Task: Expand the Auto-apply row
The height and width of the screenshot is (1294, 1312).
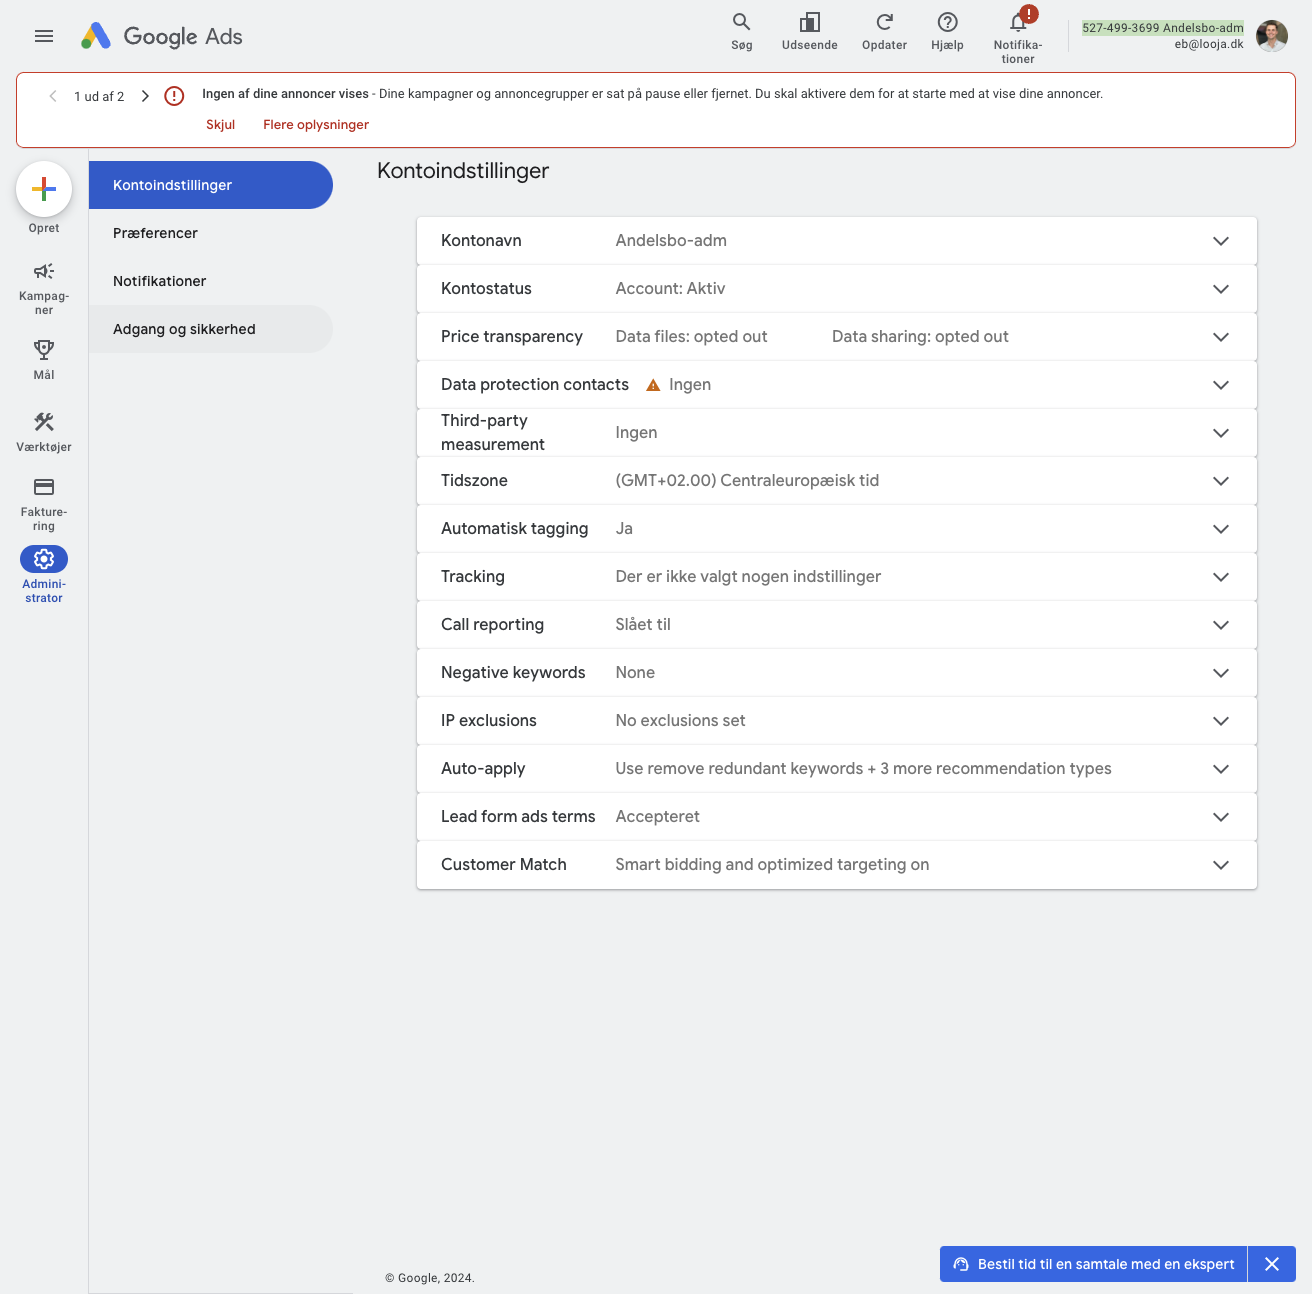Action: click(837, 769)
